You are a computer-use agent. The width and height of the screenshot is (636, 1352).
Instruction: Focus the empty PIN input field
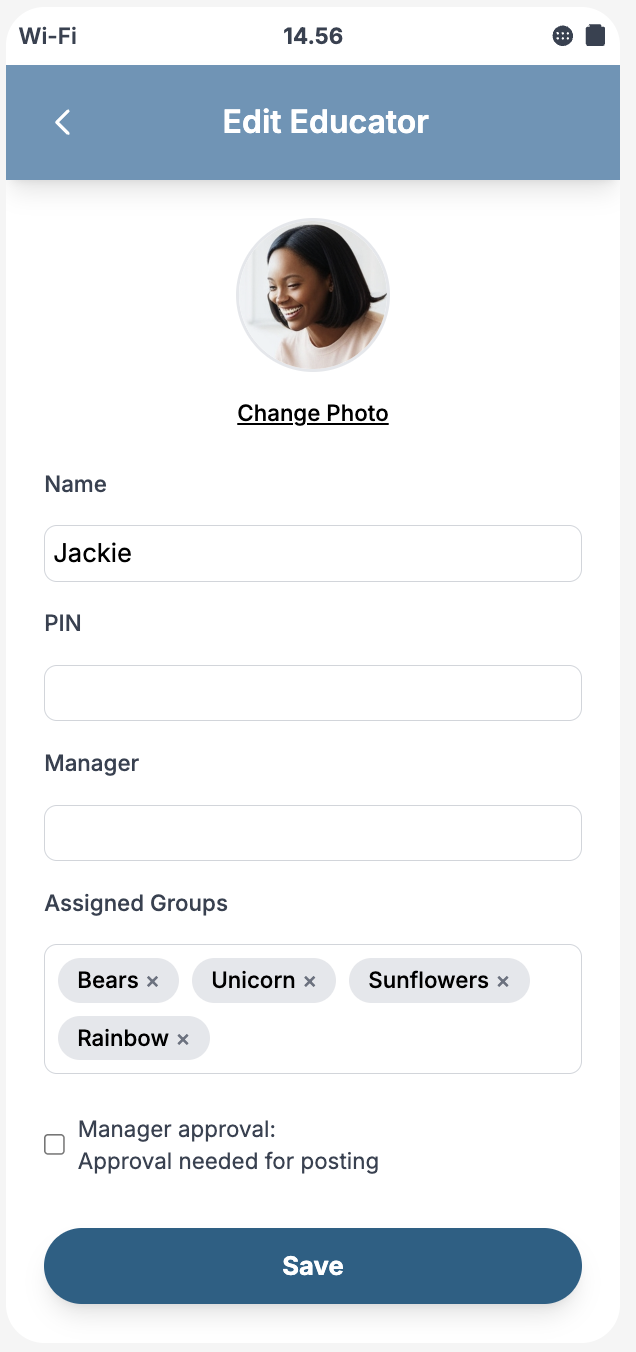point(313,693)
